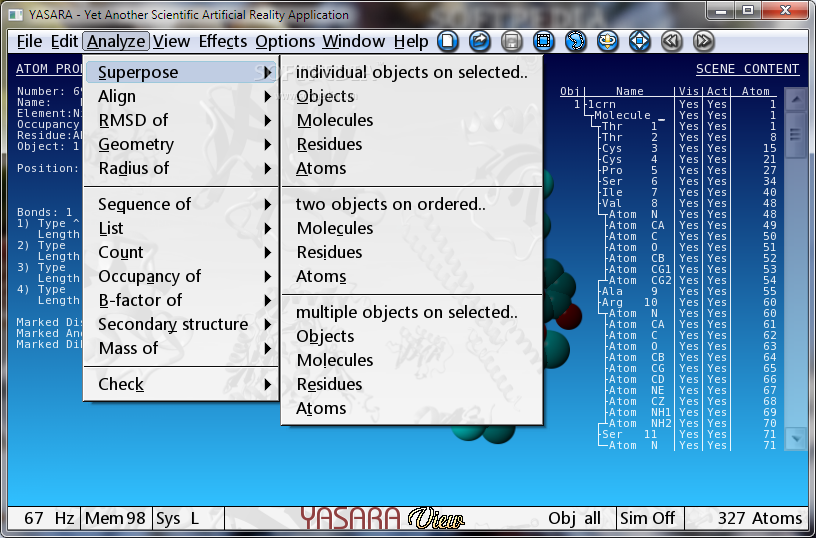Open the File menu
The height and width of the screenshot is (538, 816).
tap(29, 41)
